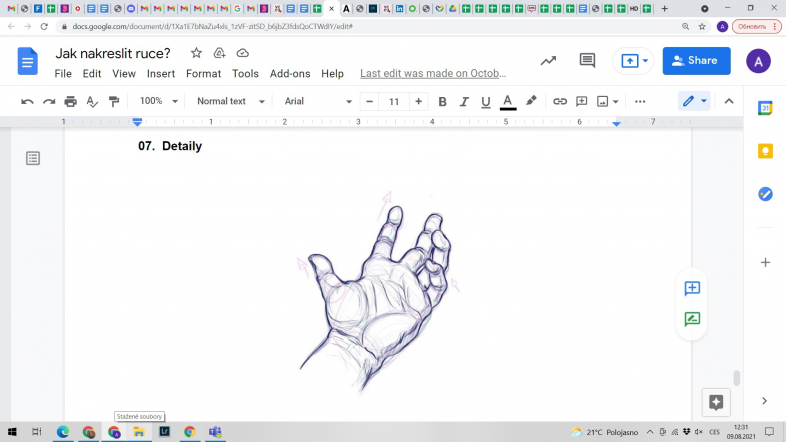Open comment history
Image resolution: width=786 pixels, height=442 pixels.
tap(587, 61)
